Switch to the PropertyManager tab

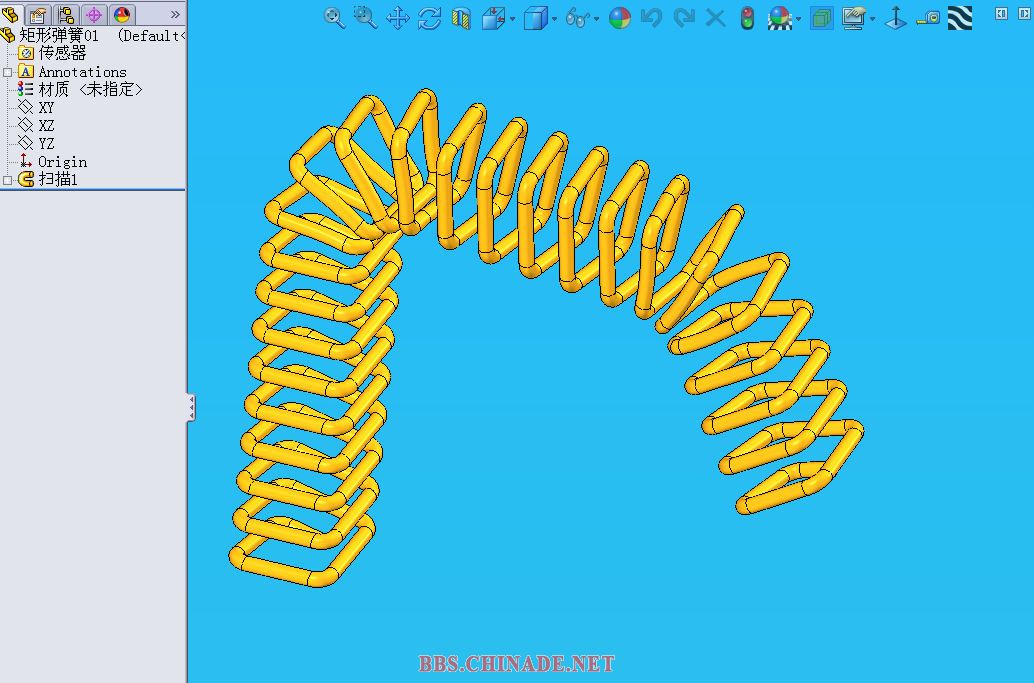(38, 14)
